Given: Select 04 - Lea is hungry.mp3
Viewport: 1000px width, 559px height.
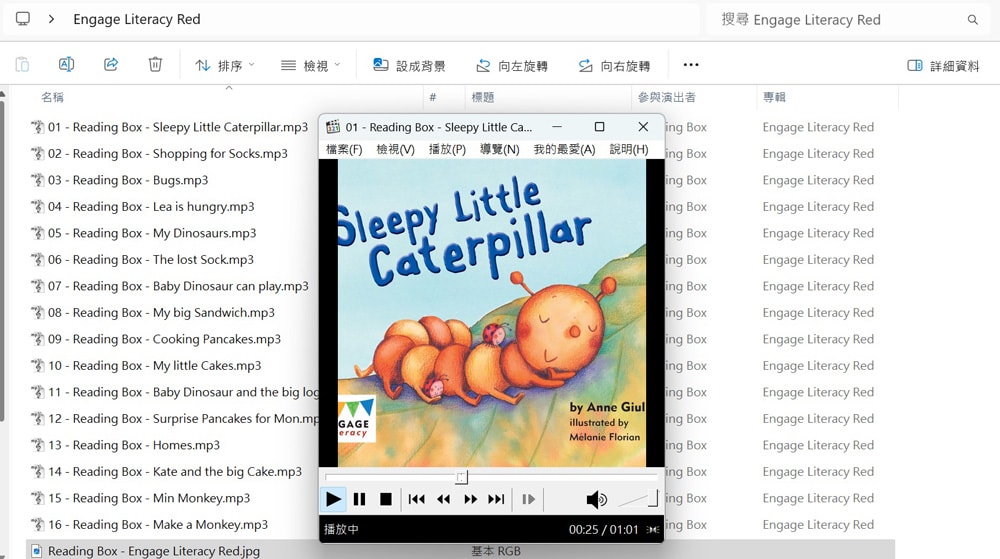Looking at the screenshot, I should coord(151,207).
